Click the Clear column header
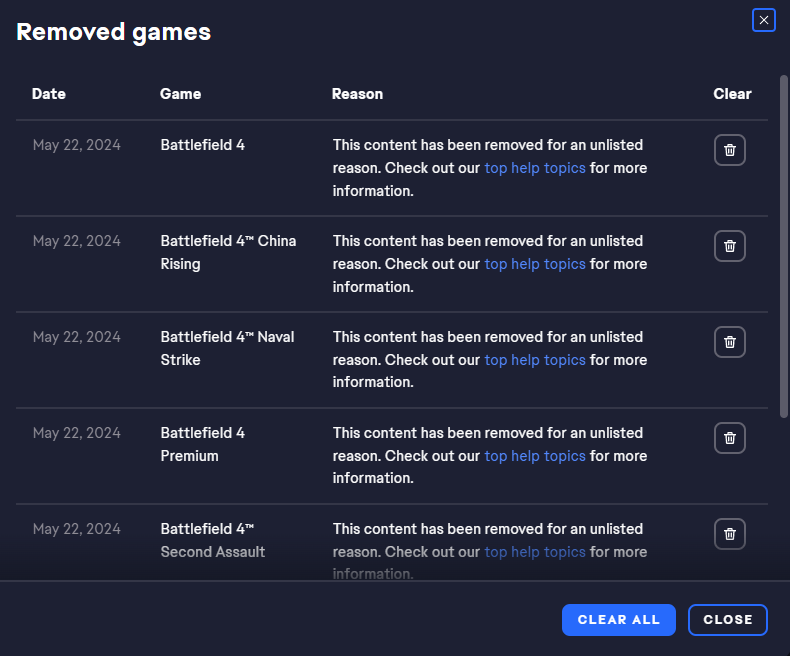This screenshot has height=656, width=790. tap(732, 94)
